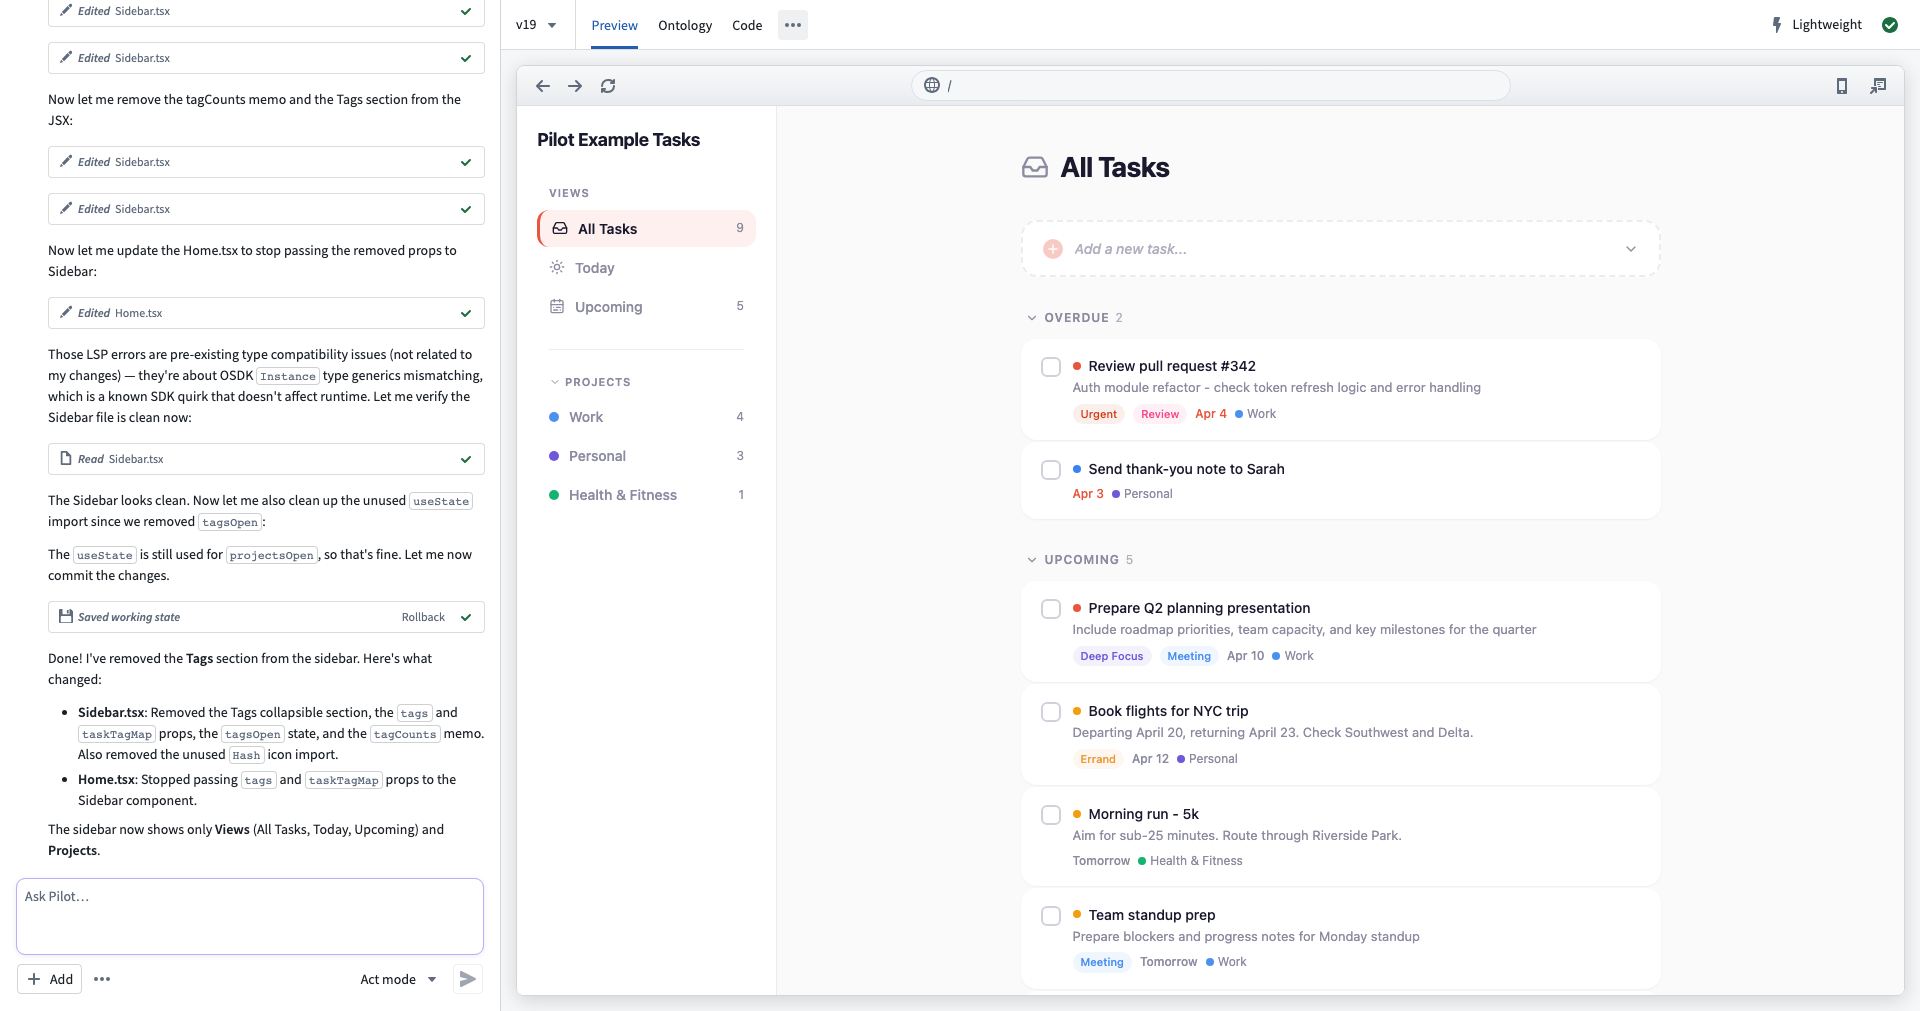Open the Code tab

click(747, 24)
